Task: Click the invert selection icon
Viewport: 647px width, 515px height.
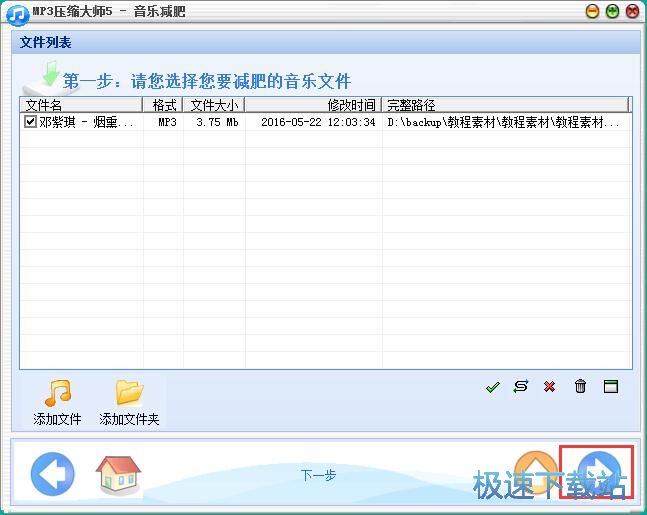Action: (x=521, y=387)
